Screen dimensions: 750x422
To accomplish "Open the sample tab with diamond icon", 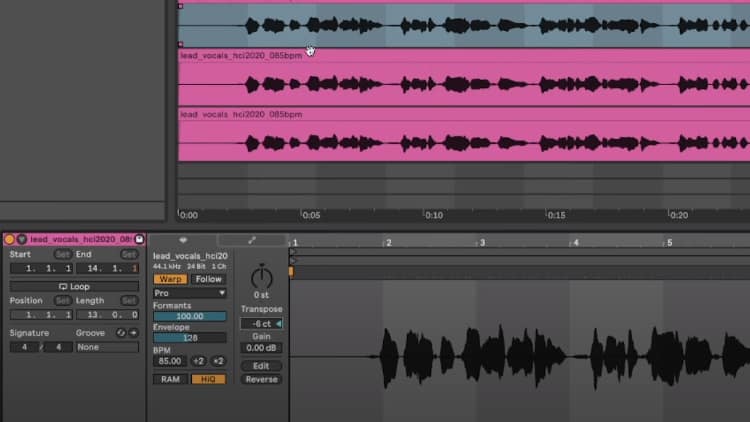I will 182,240.
